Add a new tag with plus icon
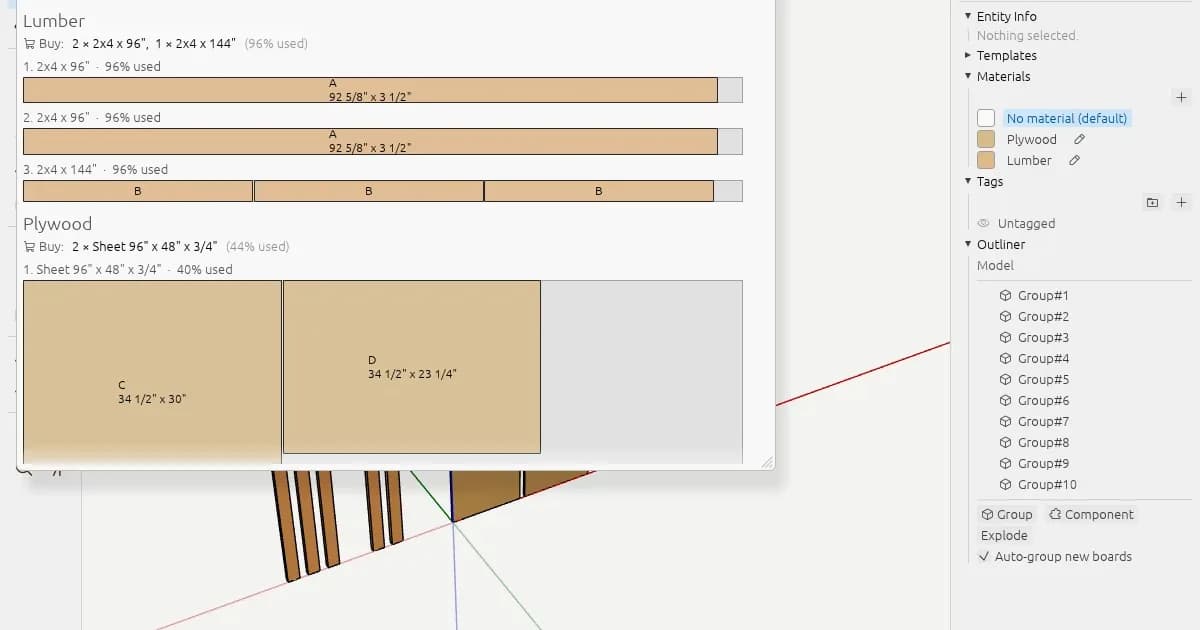The height and width of the screenshot is (630, 1200). tap(1181, 202)
